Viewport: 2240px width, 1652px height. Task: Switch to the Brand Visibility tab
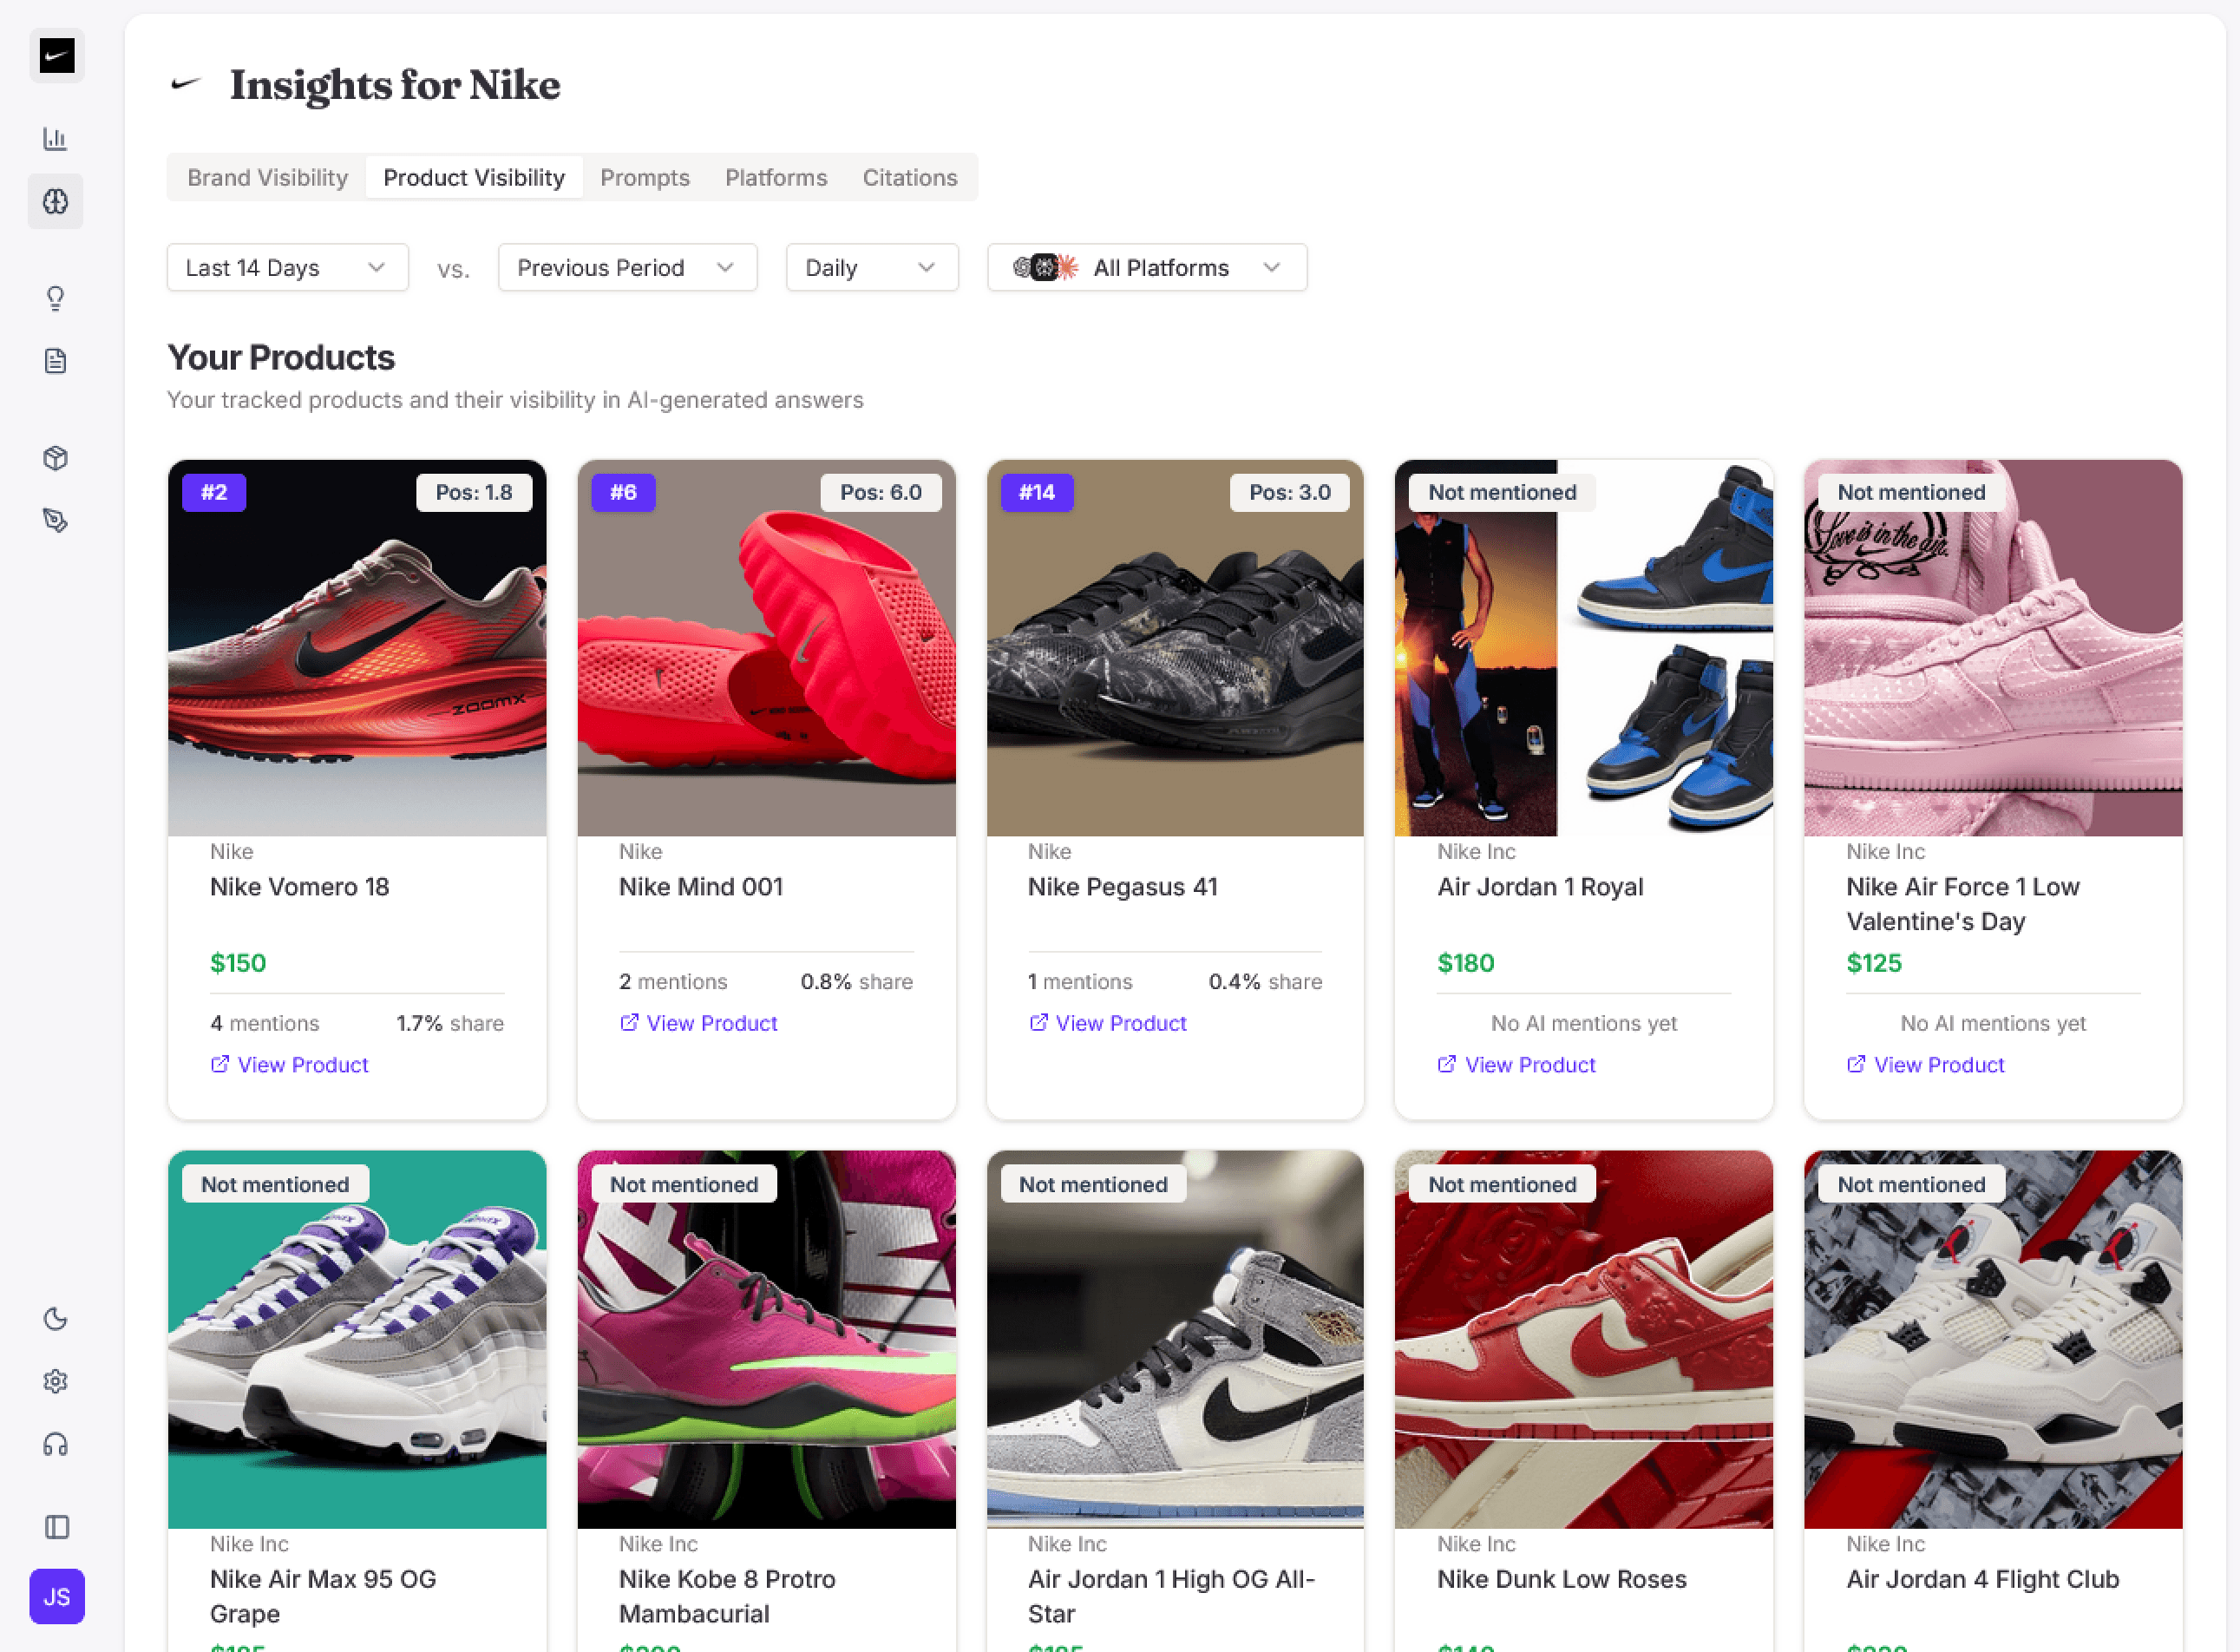coord(267,178)
